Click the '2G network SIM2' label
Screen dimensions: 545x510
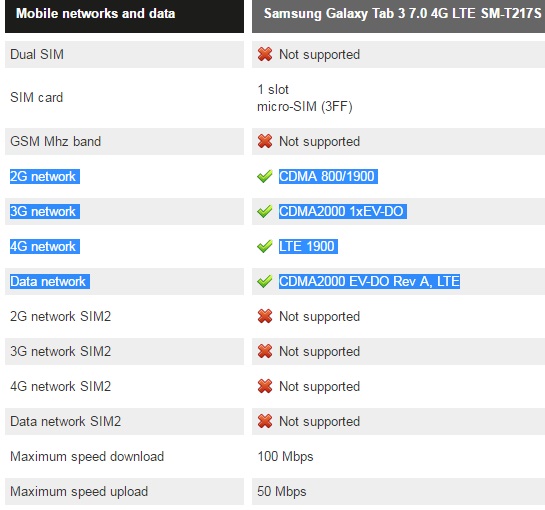coord(60,316)
